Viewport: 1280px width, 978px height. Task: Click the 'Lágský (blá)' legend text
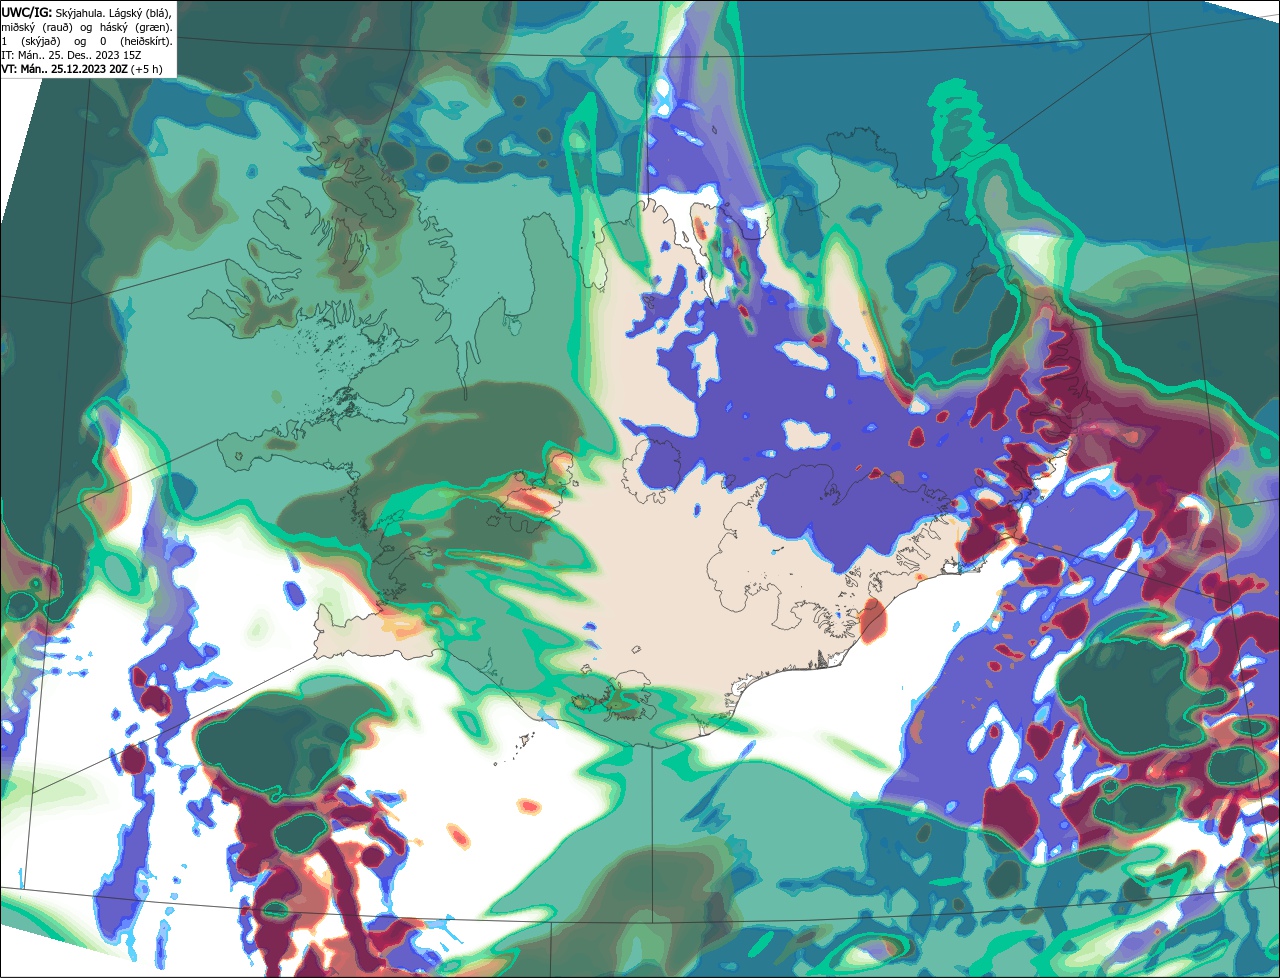[140, 13]
